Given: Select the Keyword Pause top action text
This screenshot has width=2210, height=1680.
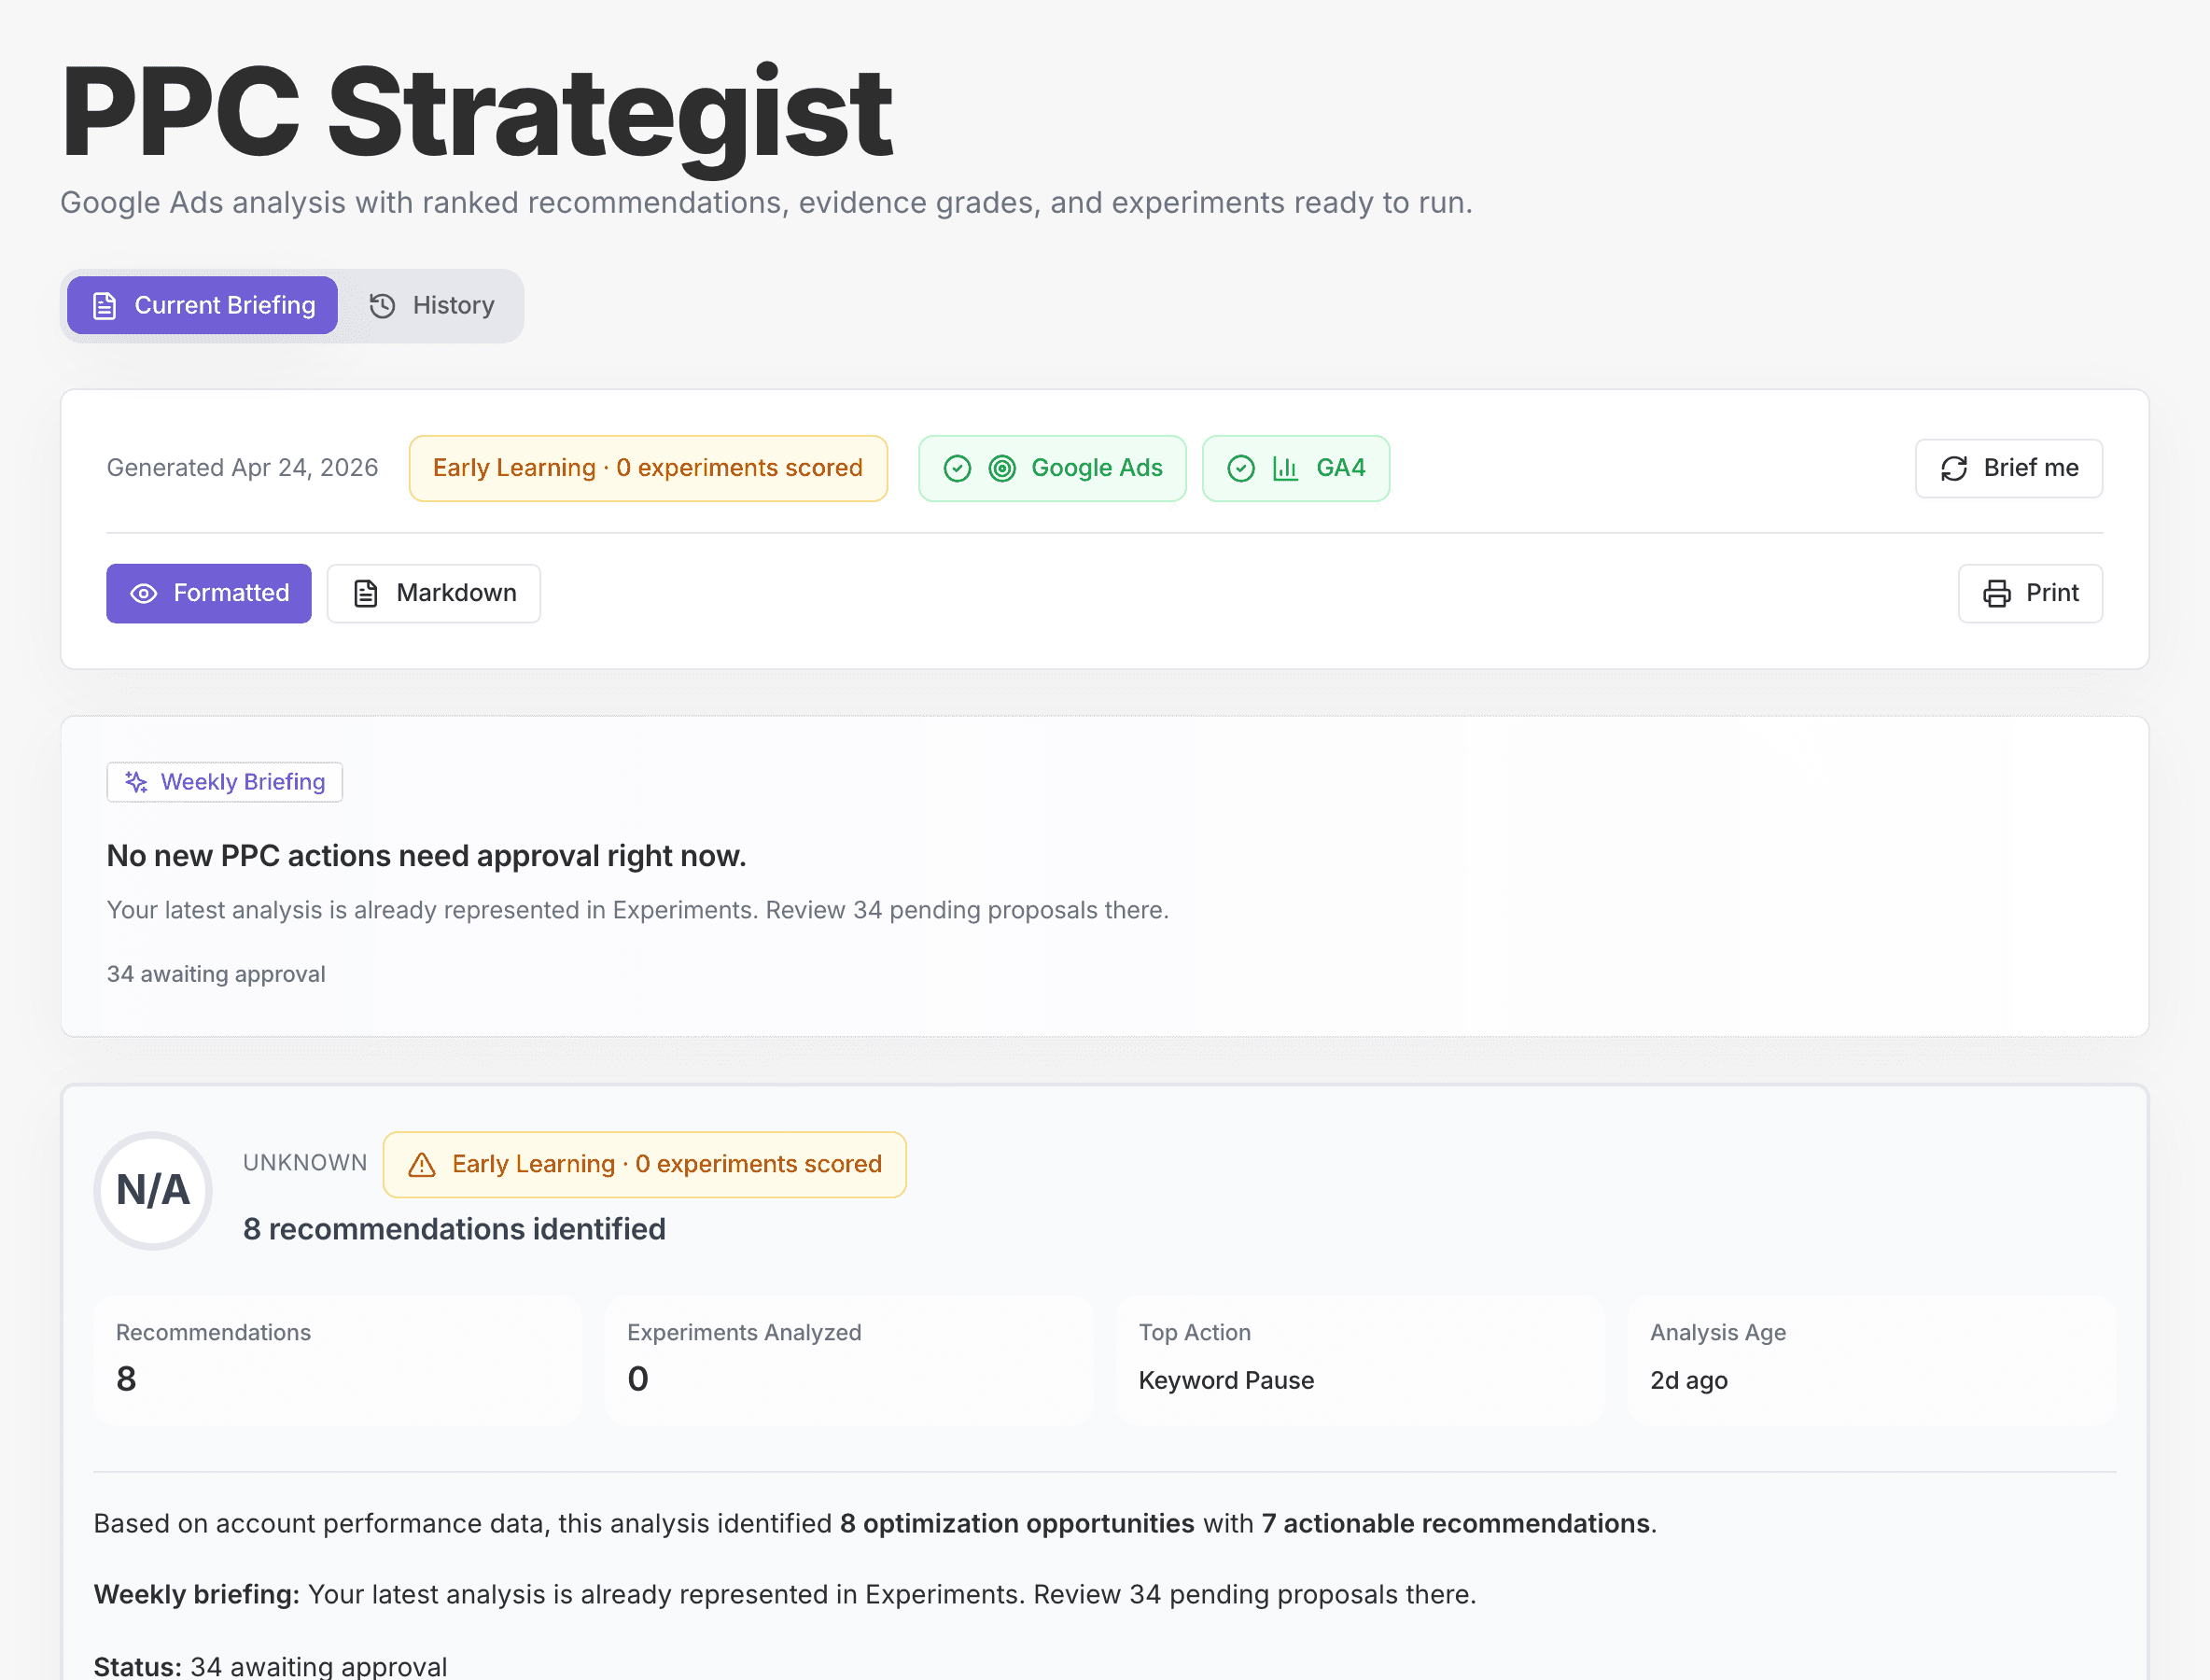Looking at the screenshot, I should tap(1226, 1380).
